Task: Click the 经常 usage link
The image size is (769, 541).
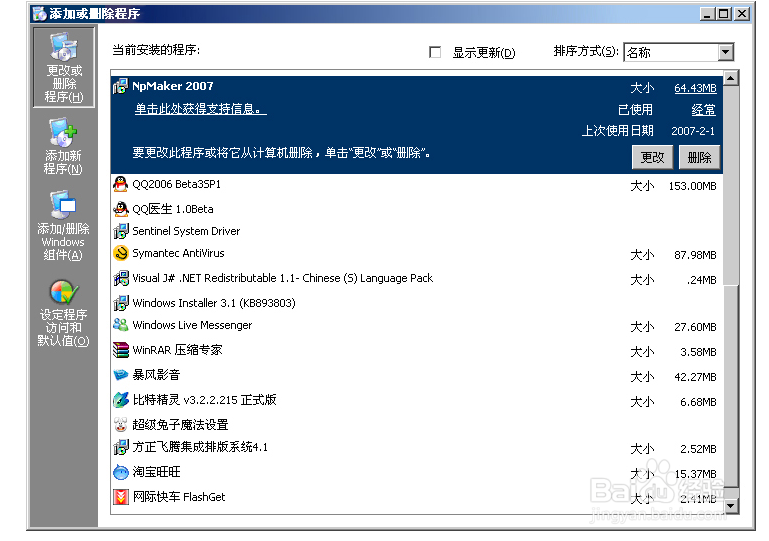Action: click(703, 110)
